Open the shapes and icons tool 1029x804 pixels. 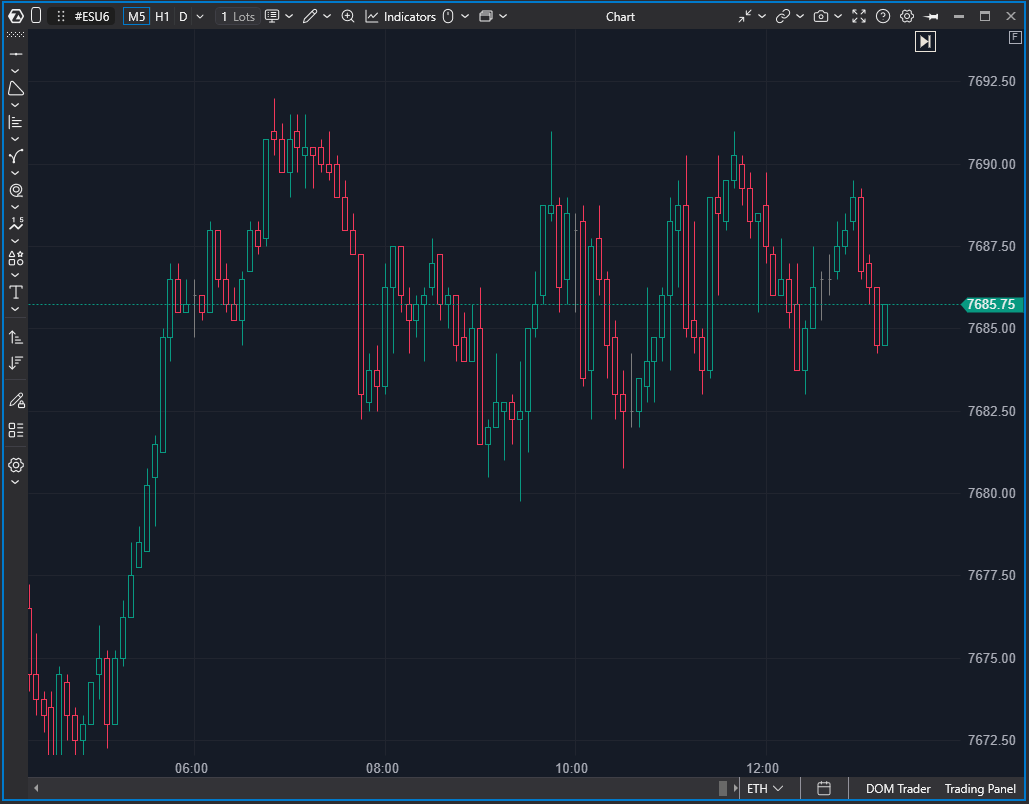coord(16,258)
